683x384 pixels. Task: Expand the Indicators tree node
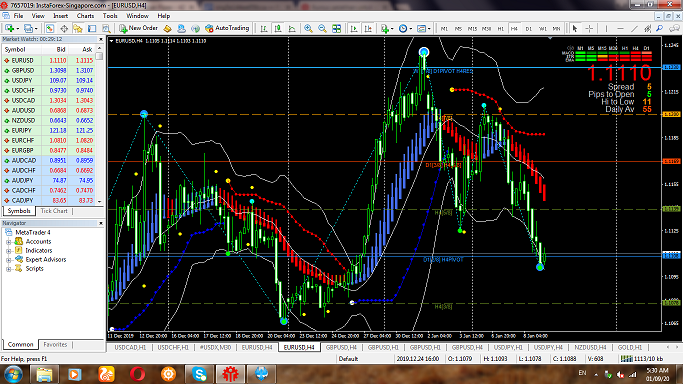click(8, 251)
